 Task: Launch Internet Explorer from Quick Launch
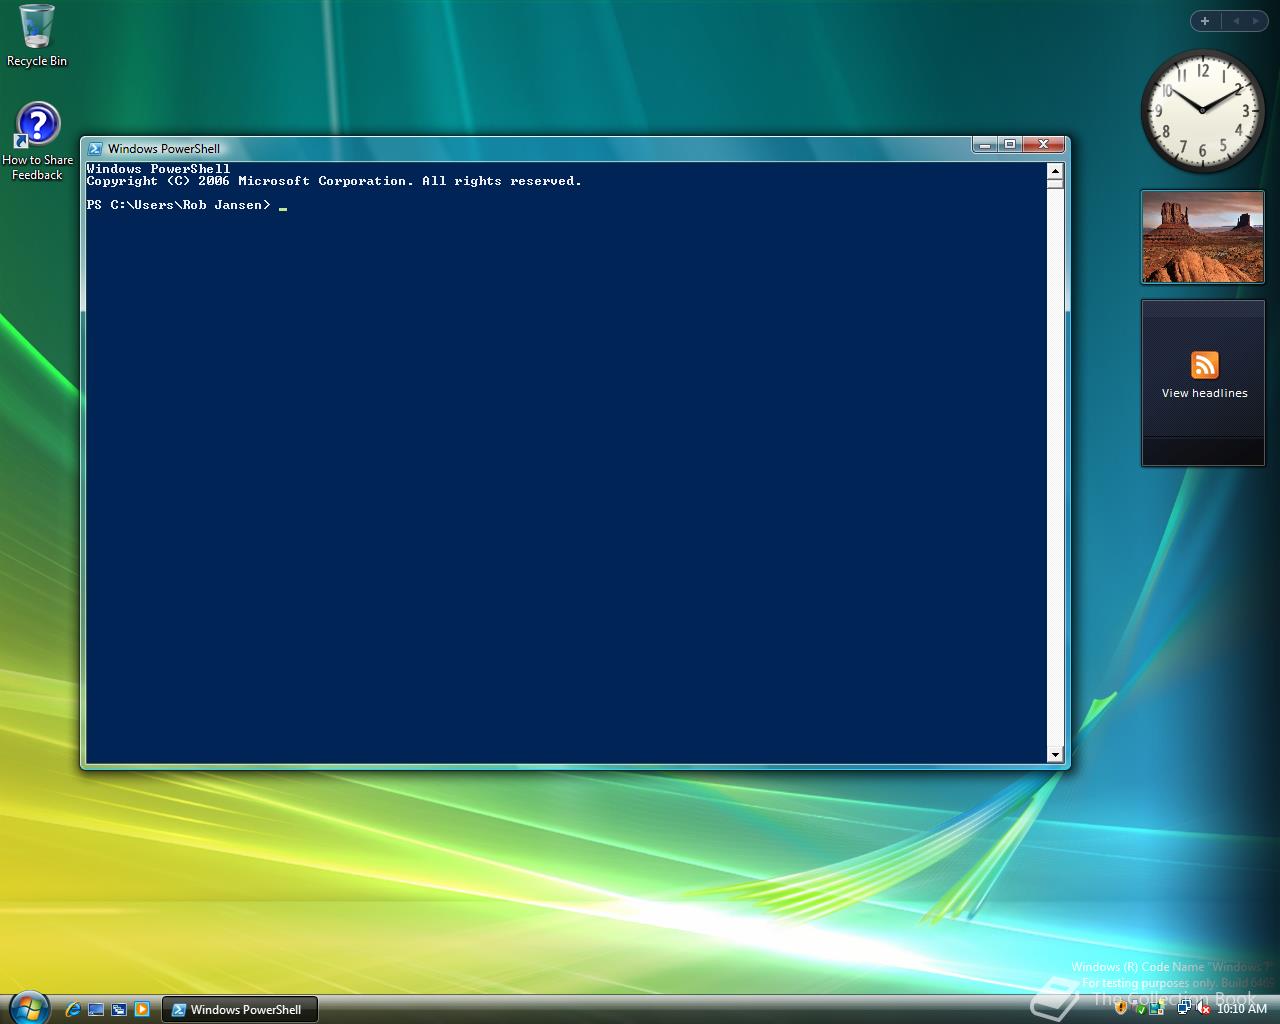[x=72, y=1009]
